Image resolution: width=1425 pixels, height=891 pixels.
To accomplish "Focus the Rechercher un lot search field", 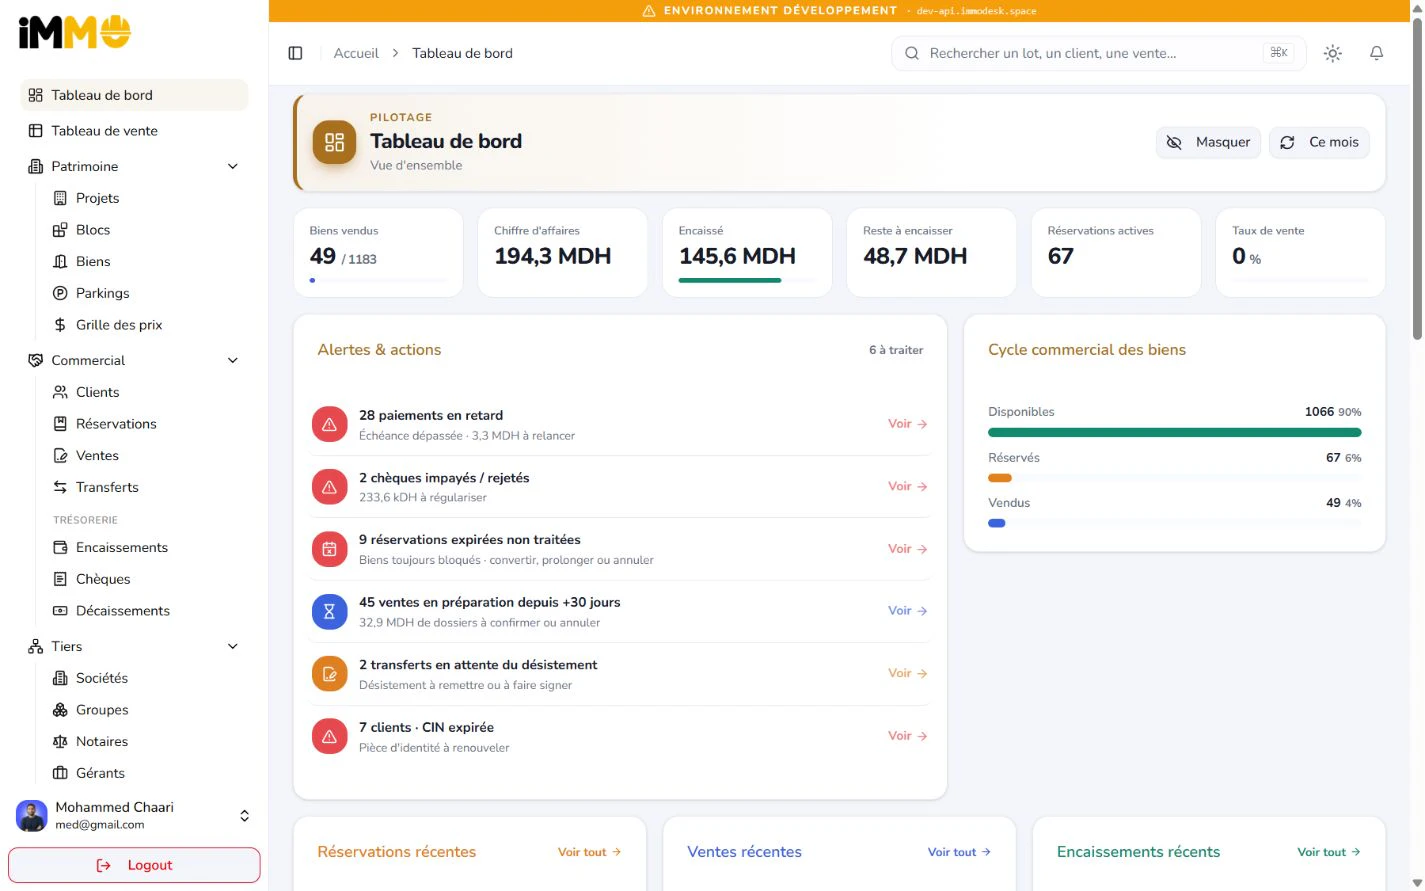I will [x=1098, y=53].
